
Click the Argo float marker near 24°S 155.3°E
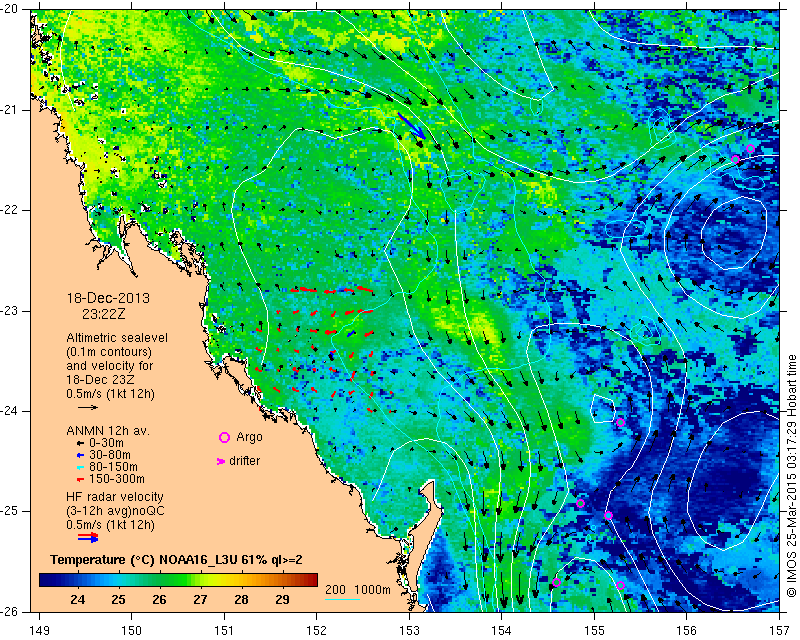(x=620, y=422)
